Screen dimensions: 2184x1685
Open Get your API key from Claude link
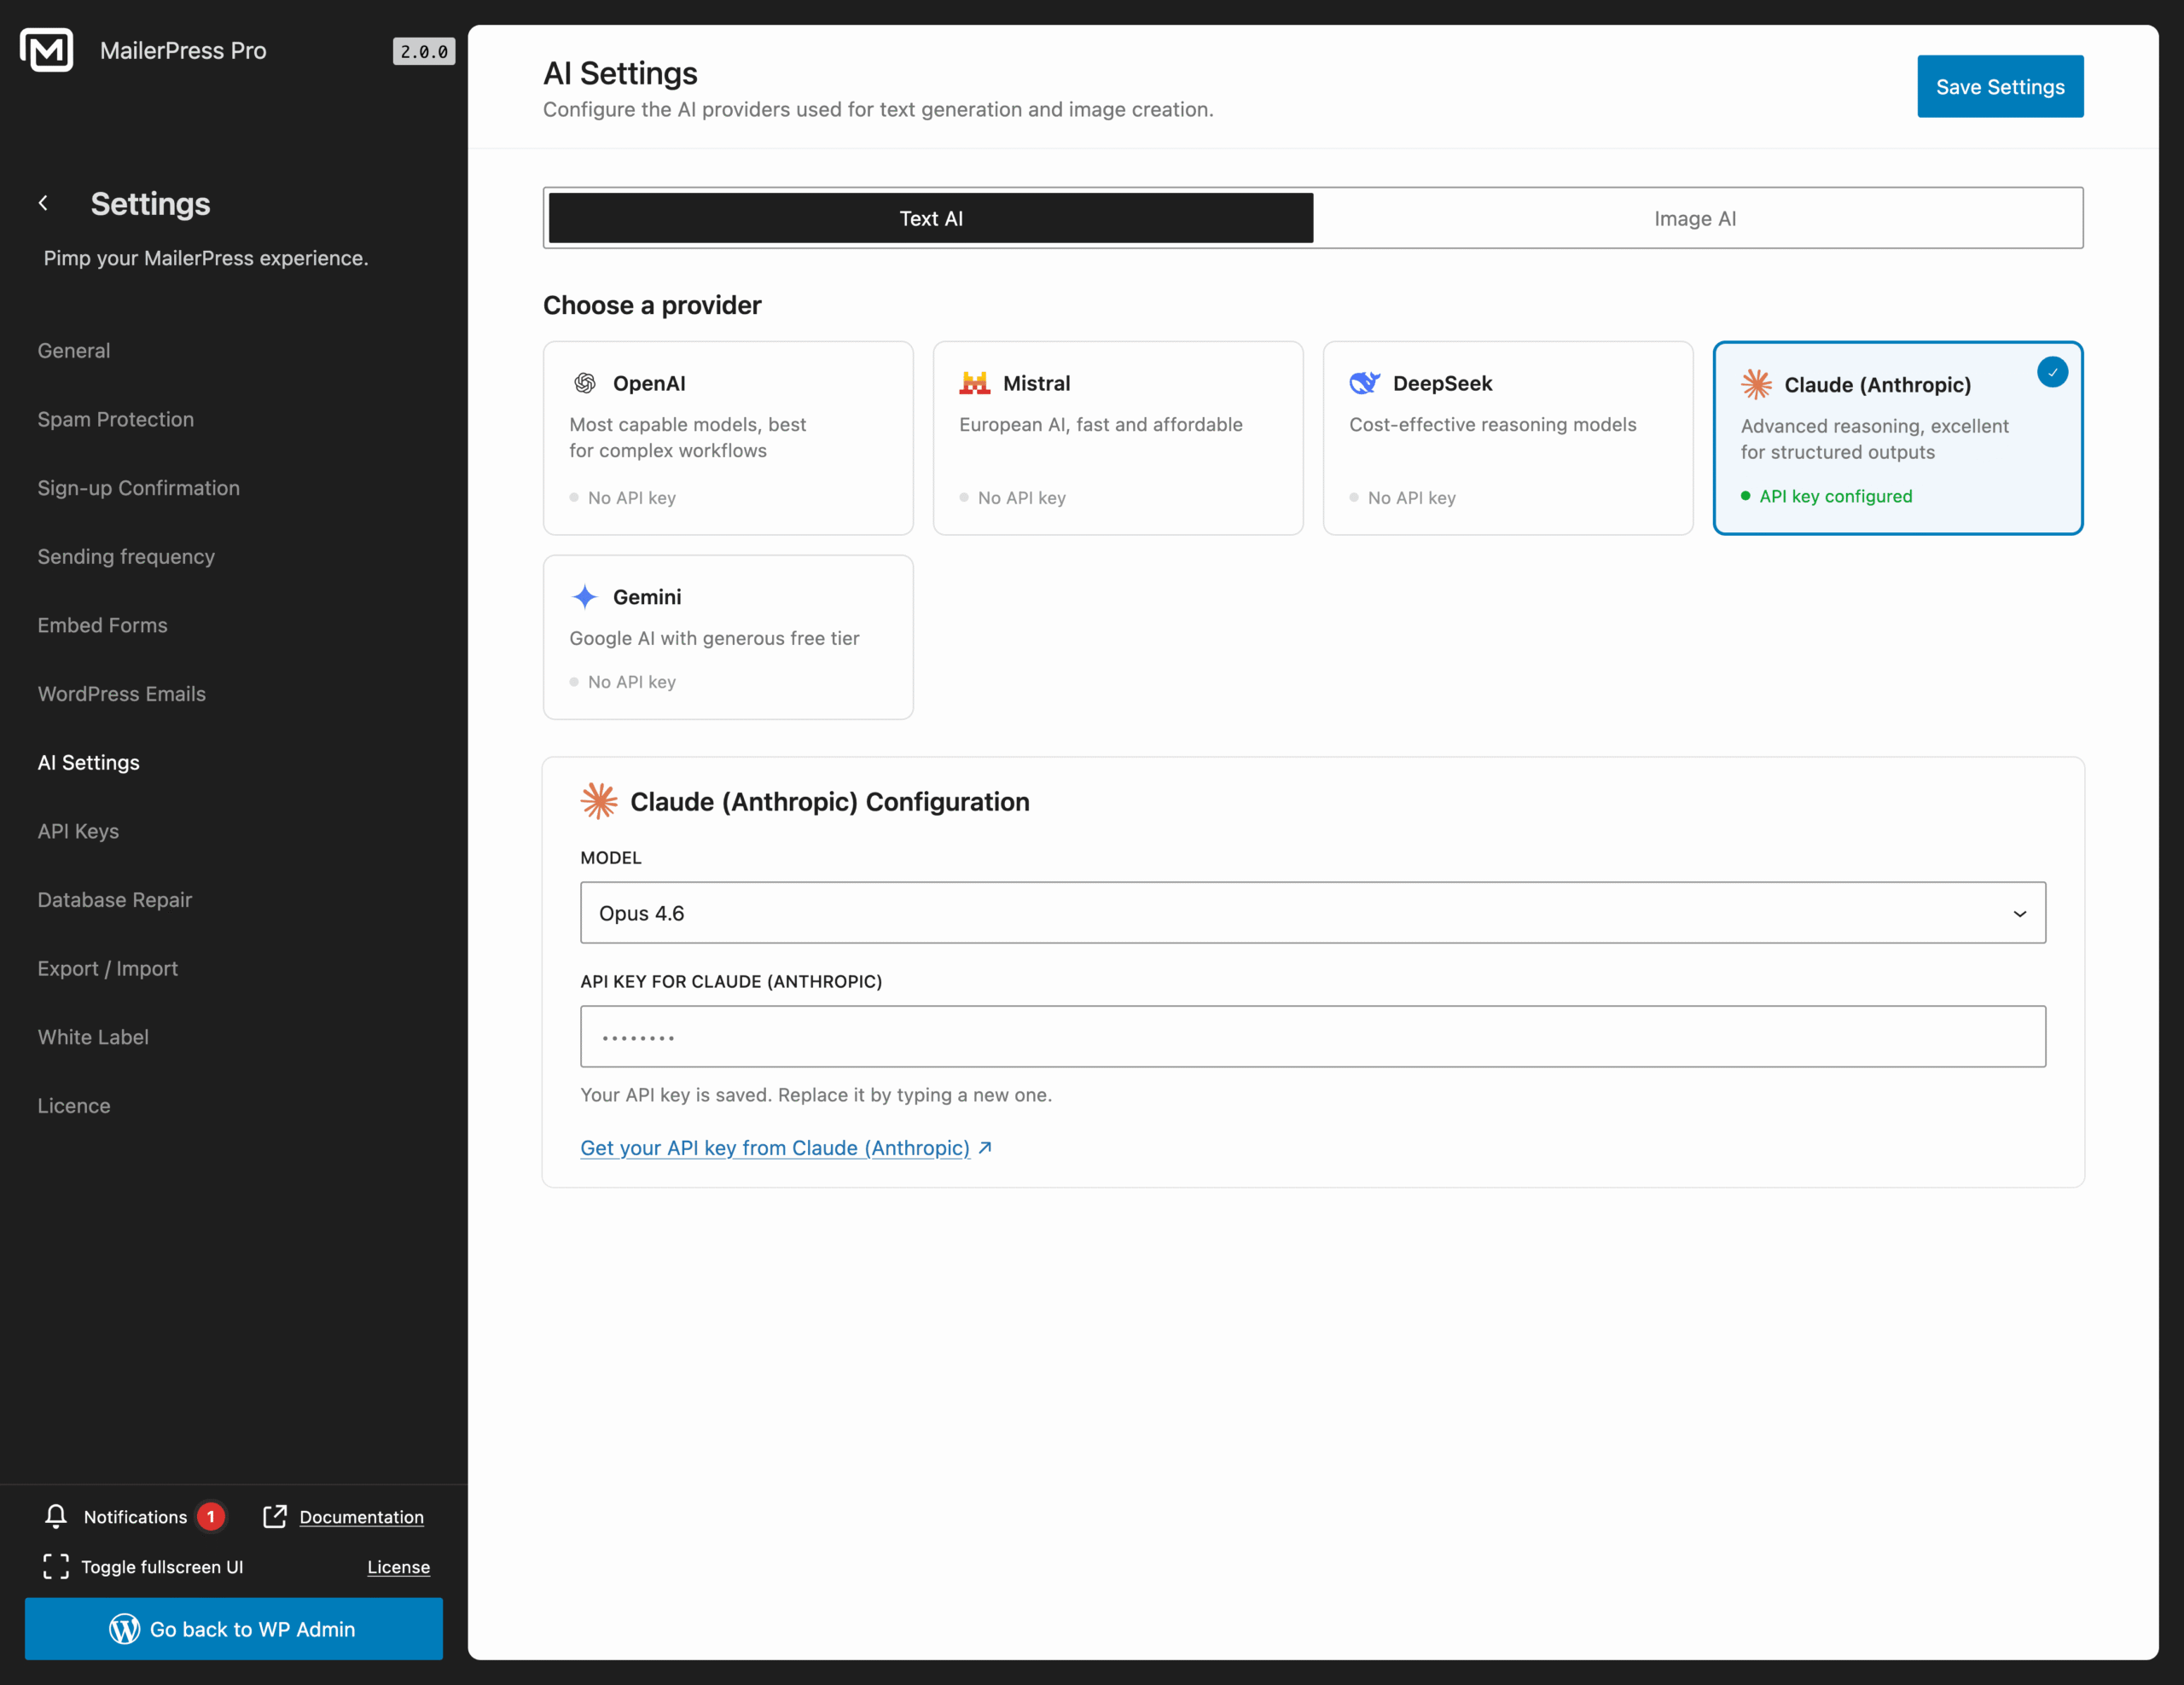click(x=775, y=1148)
